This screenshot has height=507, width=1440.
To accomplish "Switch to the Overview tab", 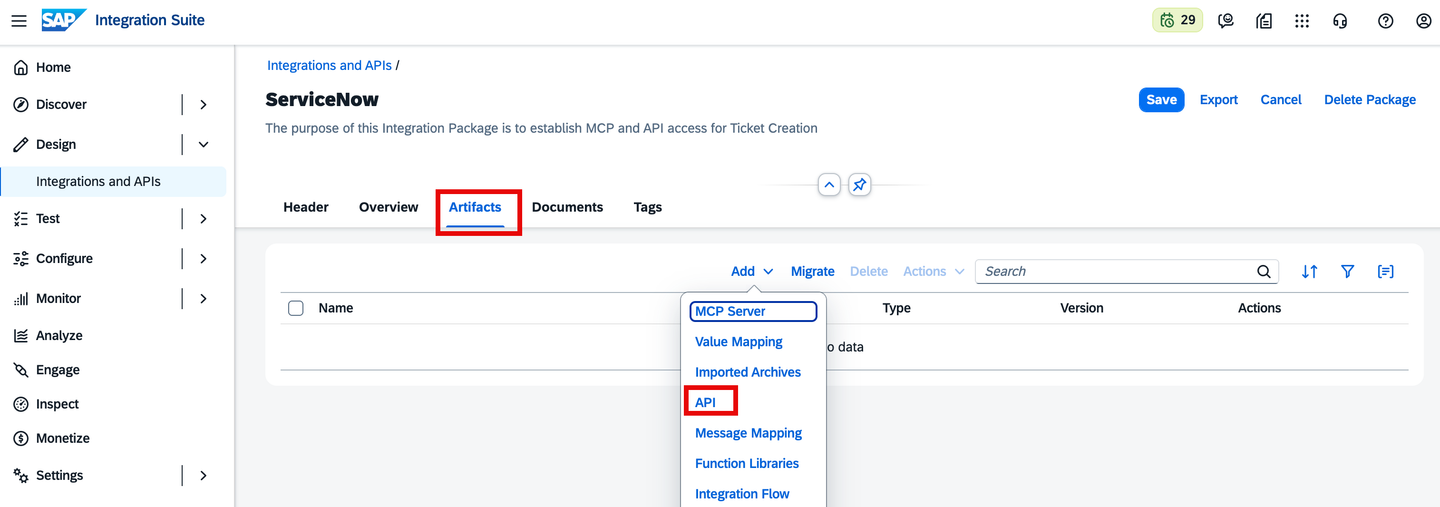I will (388, 207).
